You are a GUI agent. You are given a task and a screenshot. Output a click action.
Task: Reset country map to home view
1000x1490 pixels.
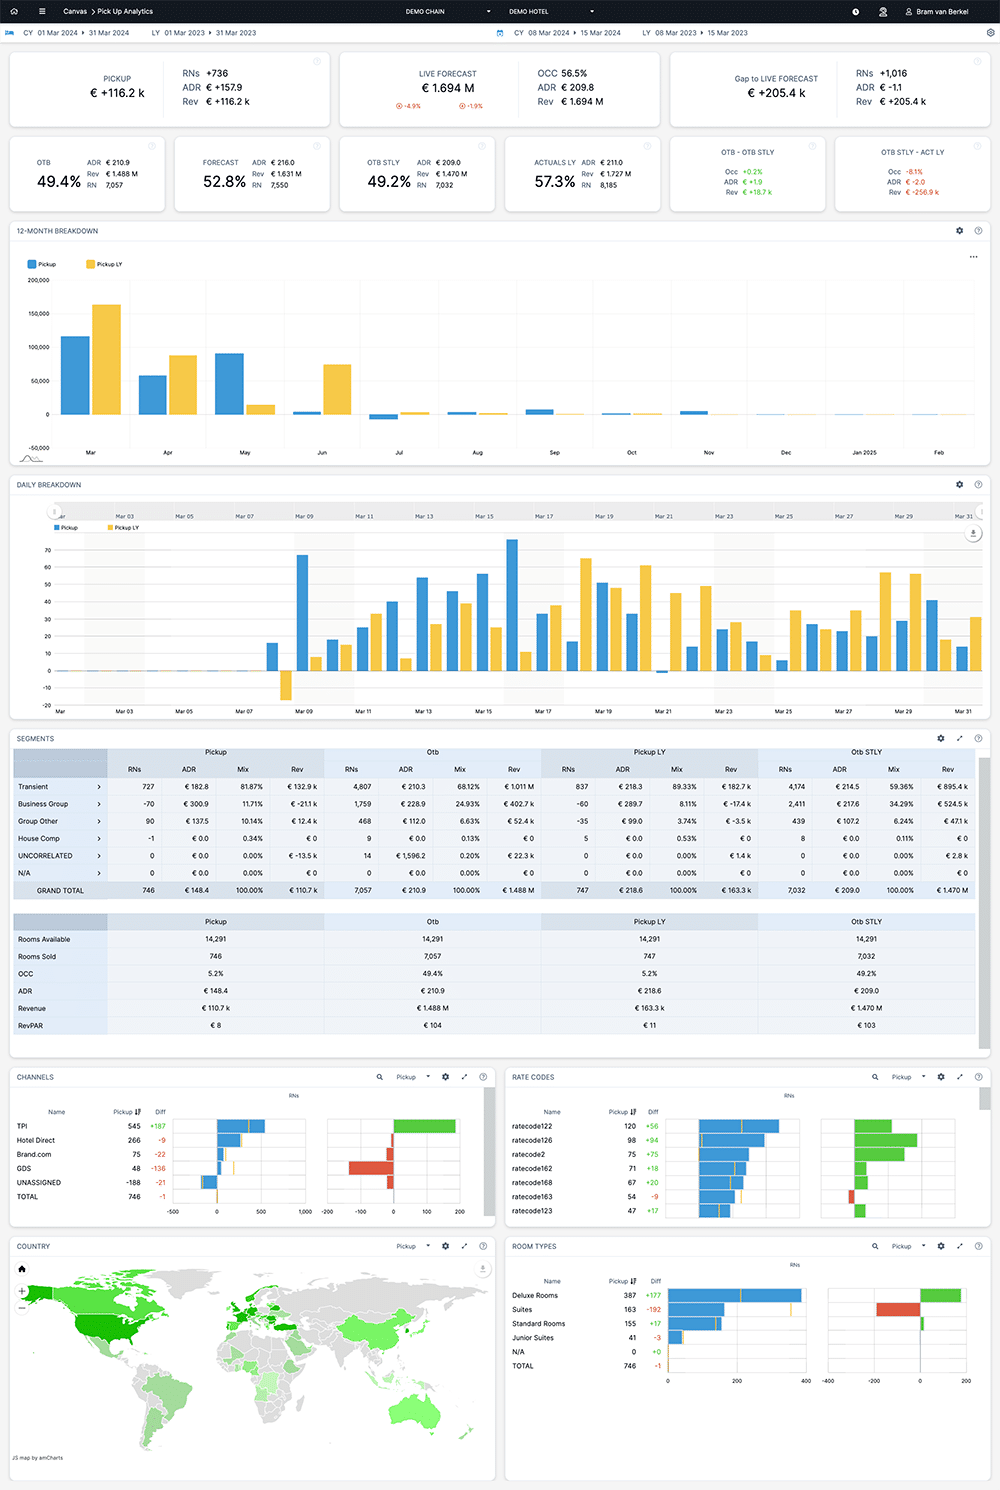click(x=22, y=1269)
